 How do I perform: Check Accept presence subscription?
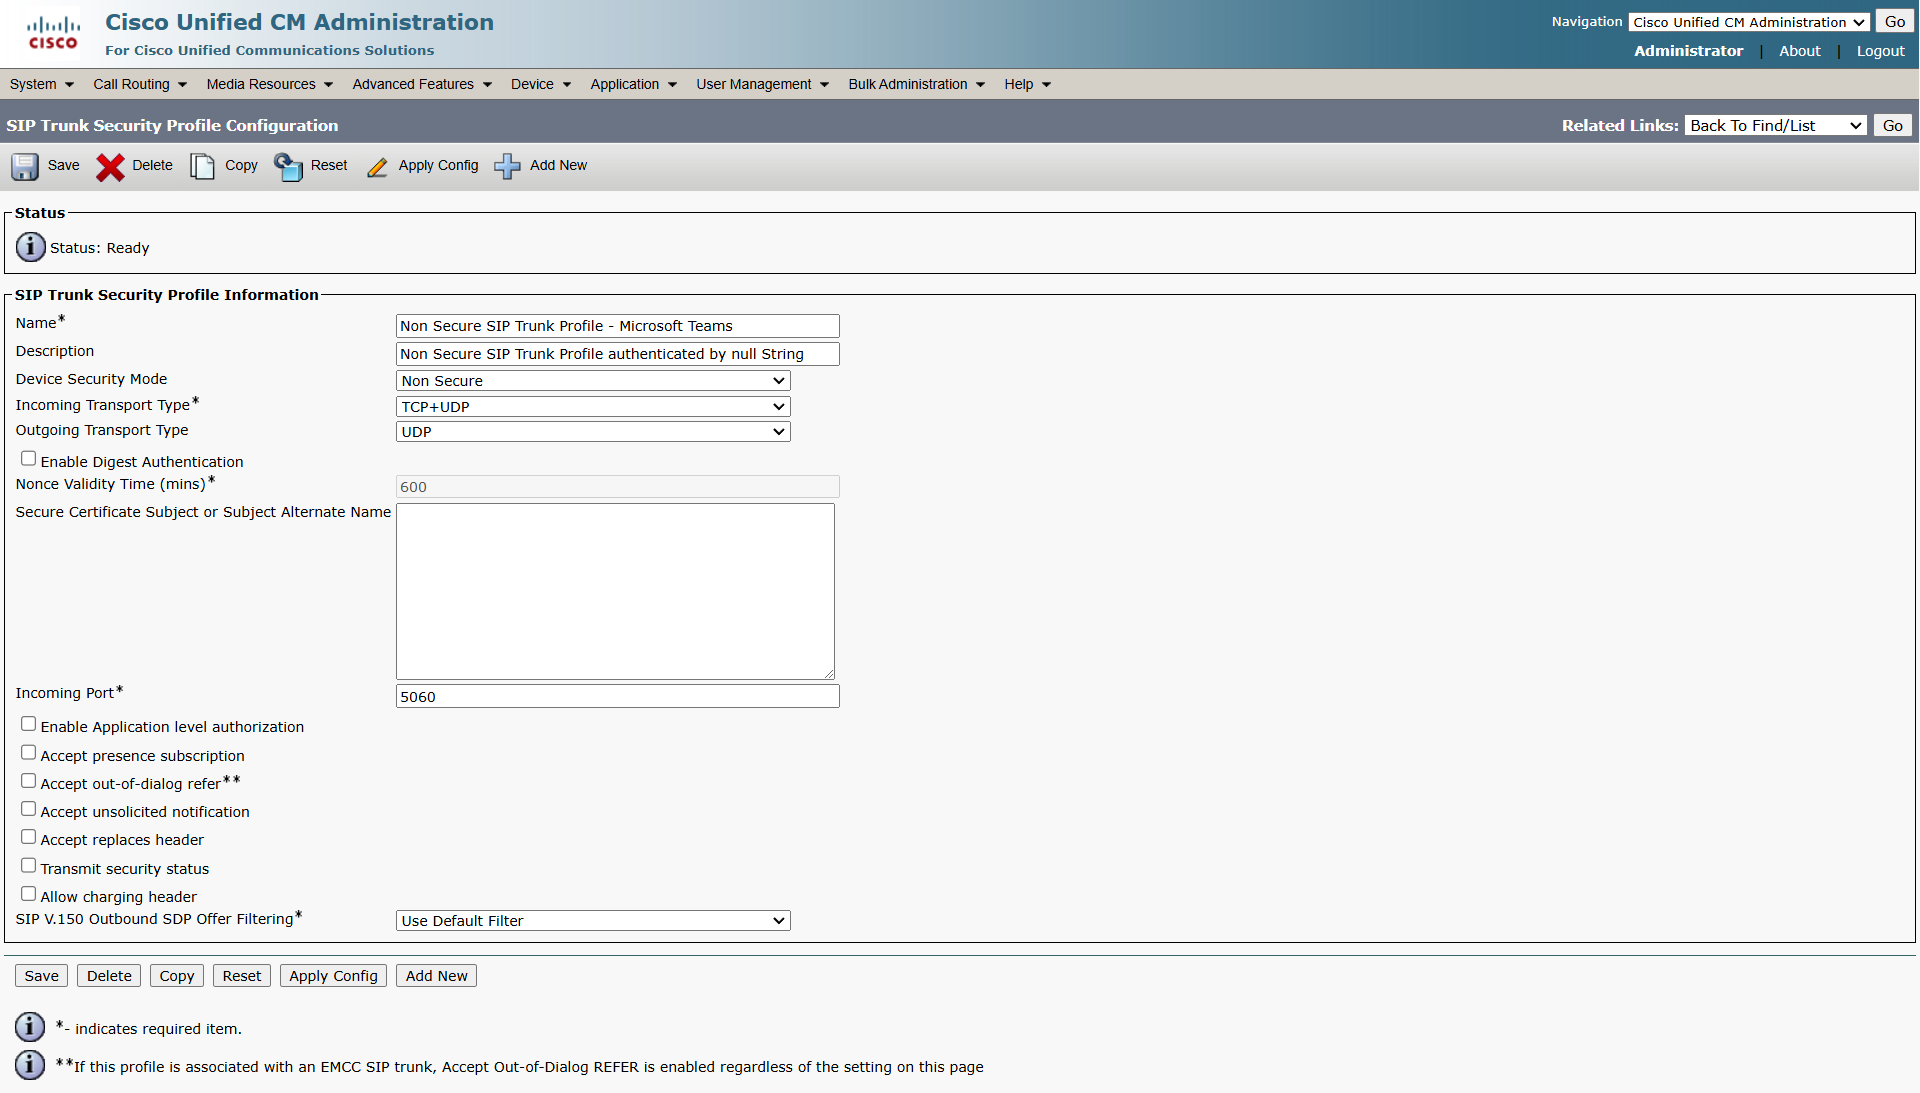click(28, 753)
